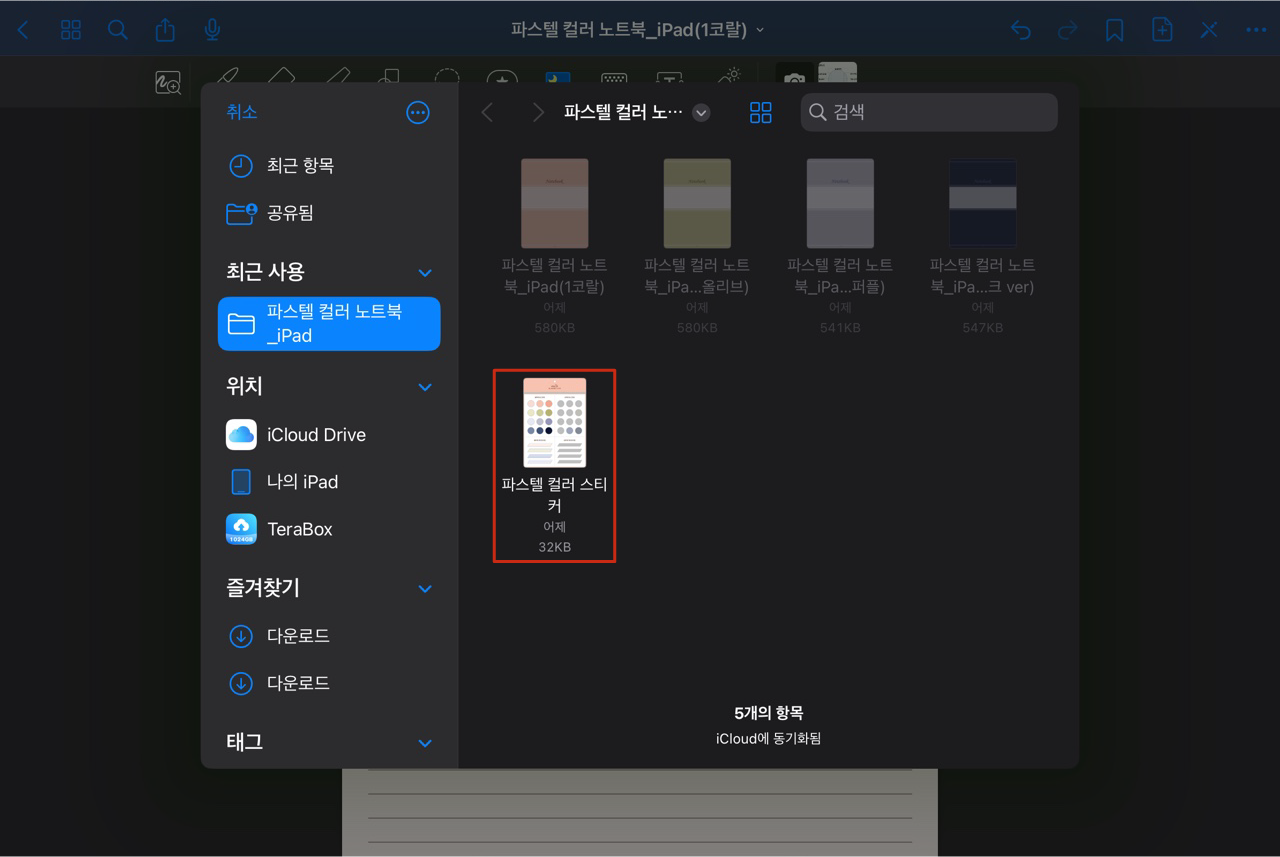Switch the file browser to grid view
The image size is (1280, 857).
pyautogui.click(x=761, y=112)
